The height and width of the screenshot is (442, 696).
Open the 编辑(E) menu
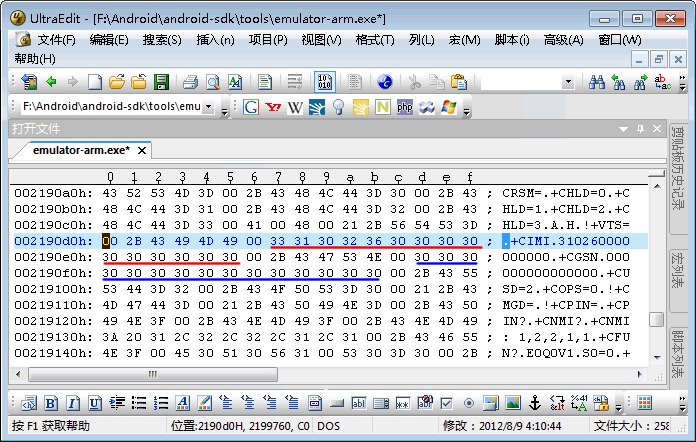[108, 39]
